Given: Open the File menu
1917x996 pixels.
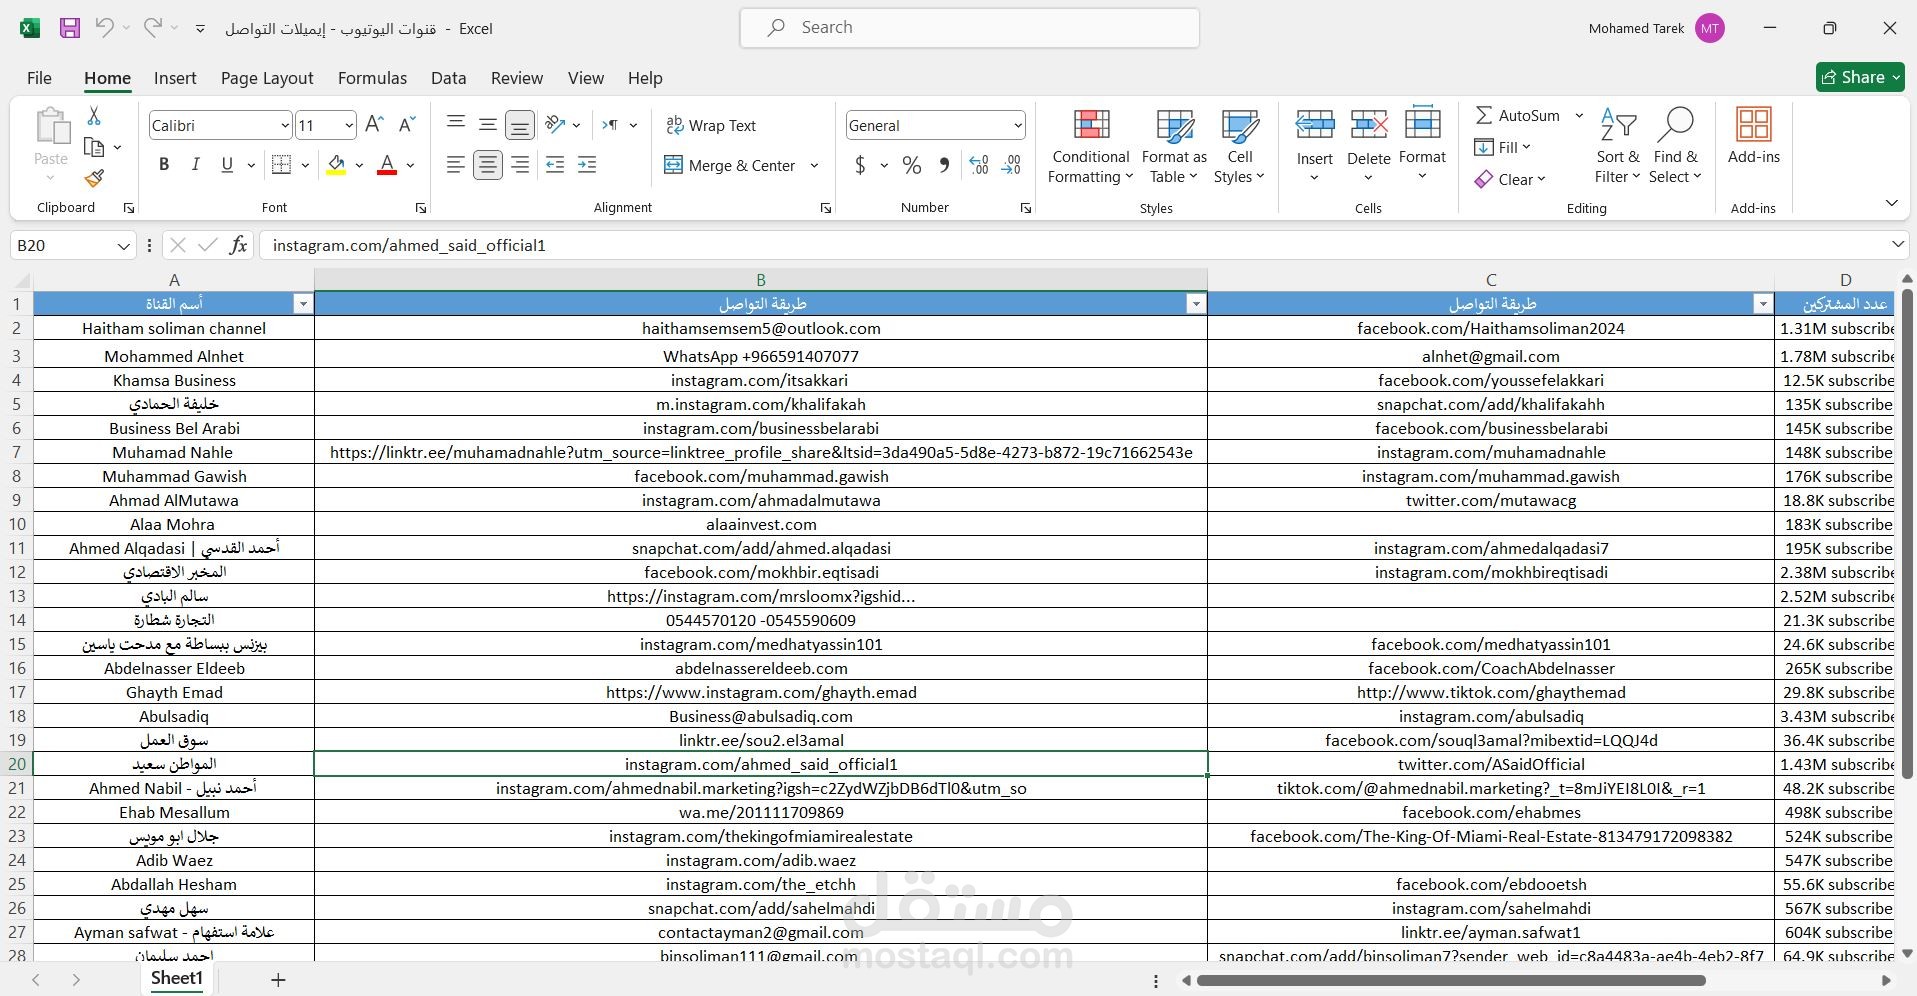Looking at the screenshot, I should point(39,78).
